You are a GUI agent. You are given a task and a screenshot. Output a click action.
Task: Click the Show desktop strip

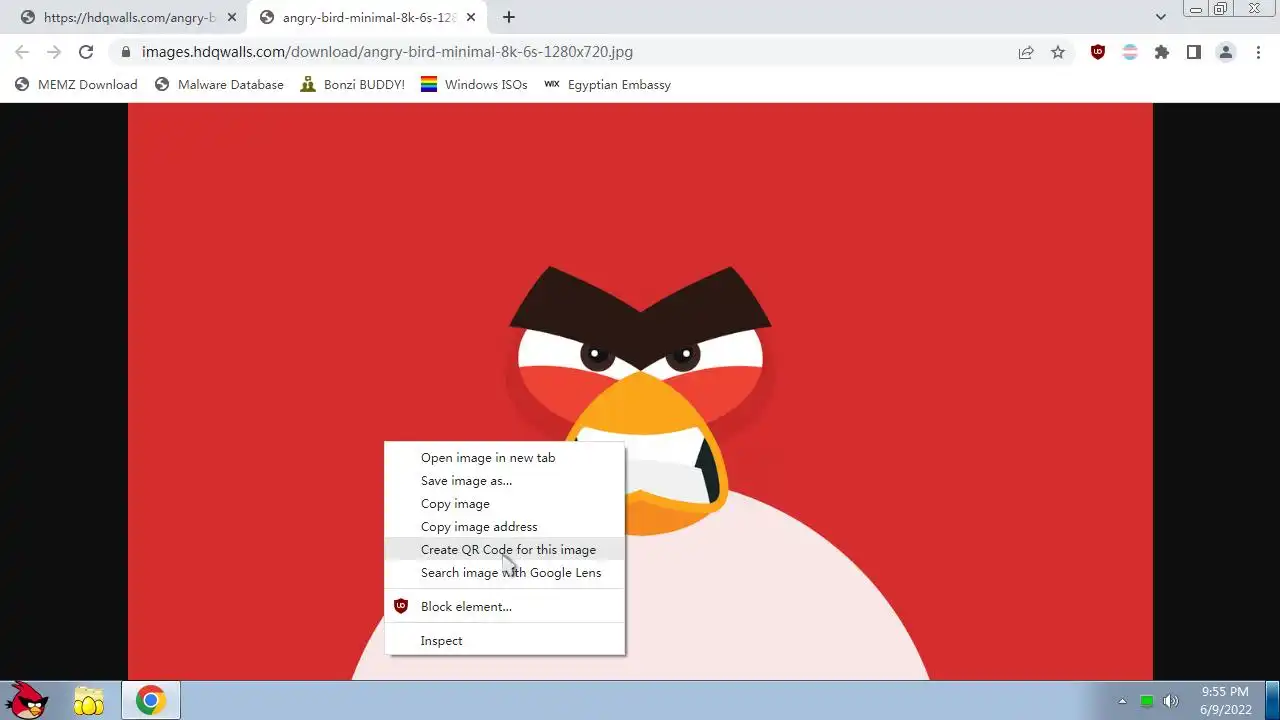point(1272,700)
